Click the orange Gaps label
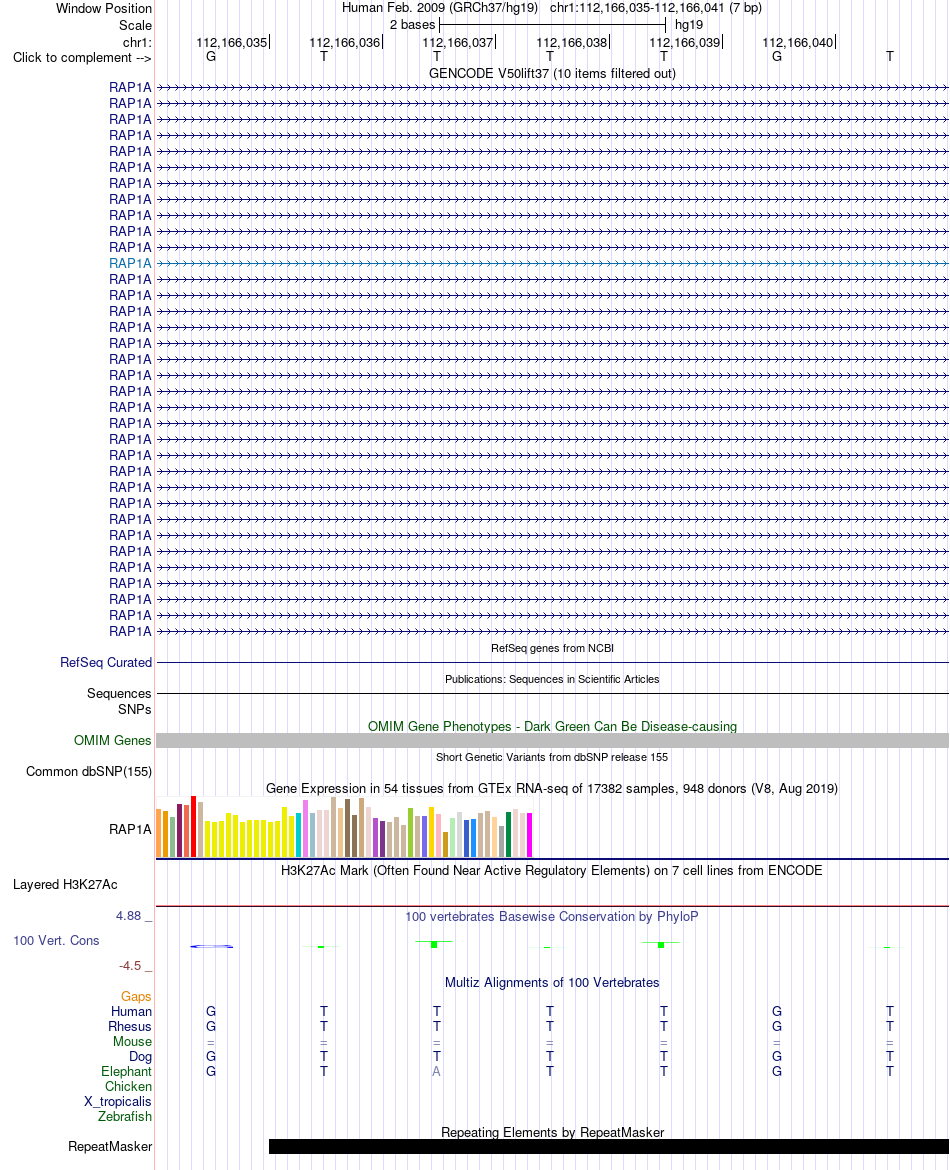This screenshot has width=950, height=1170. pyautogui.click(x=136, y=997)
